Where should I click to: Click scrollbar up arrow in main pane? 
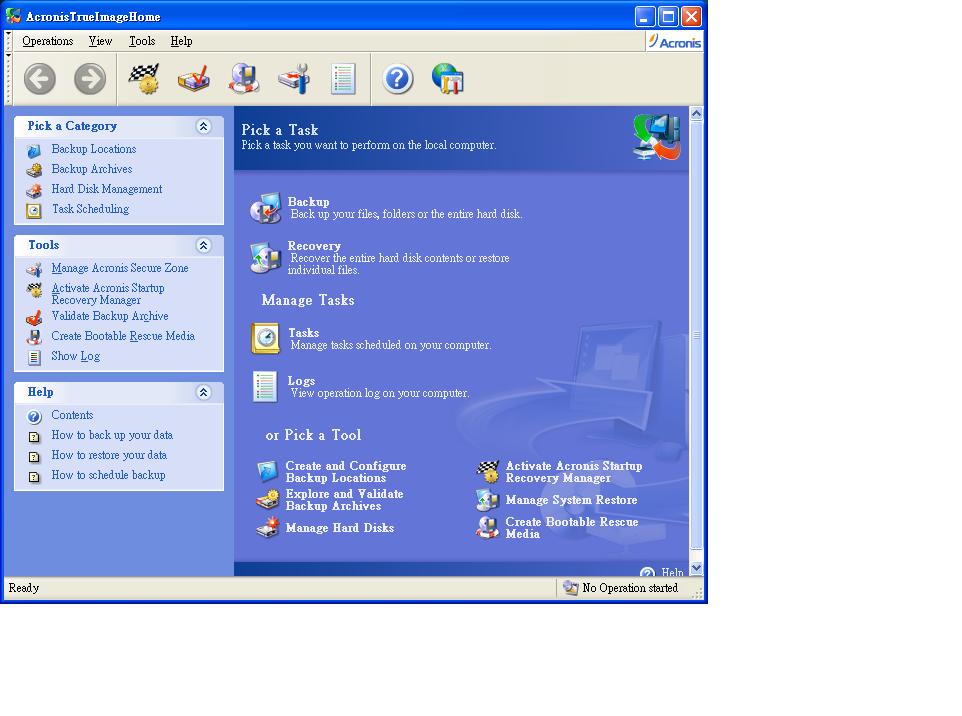[x=696, y=114]
